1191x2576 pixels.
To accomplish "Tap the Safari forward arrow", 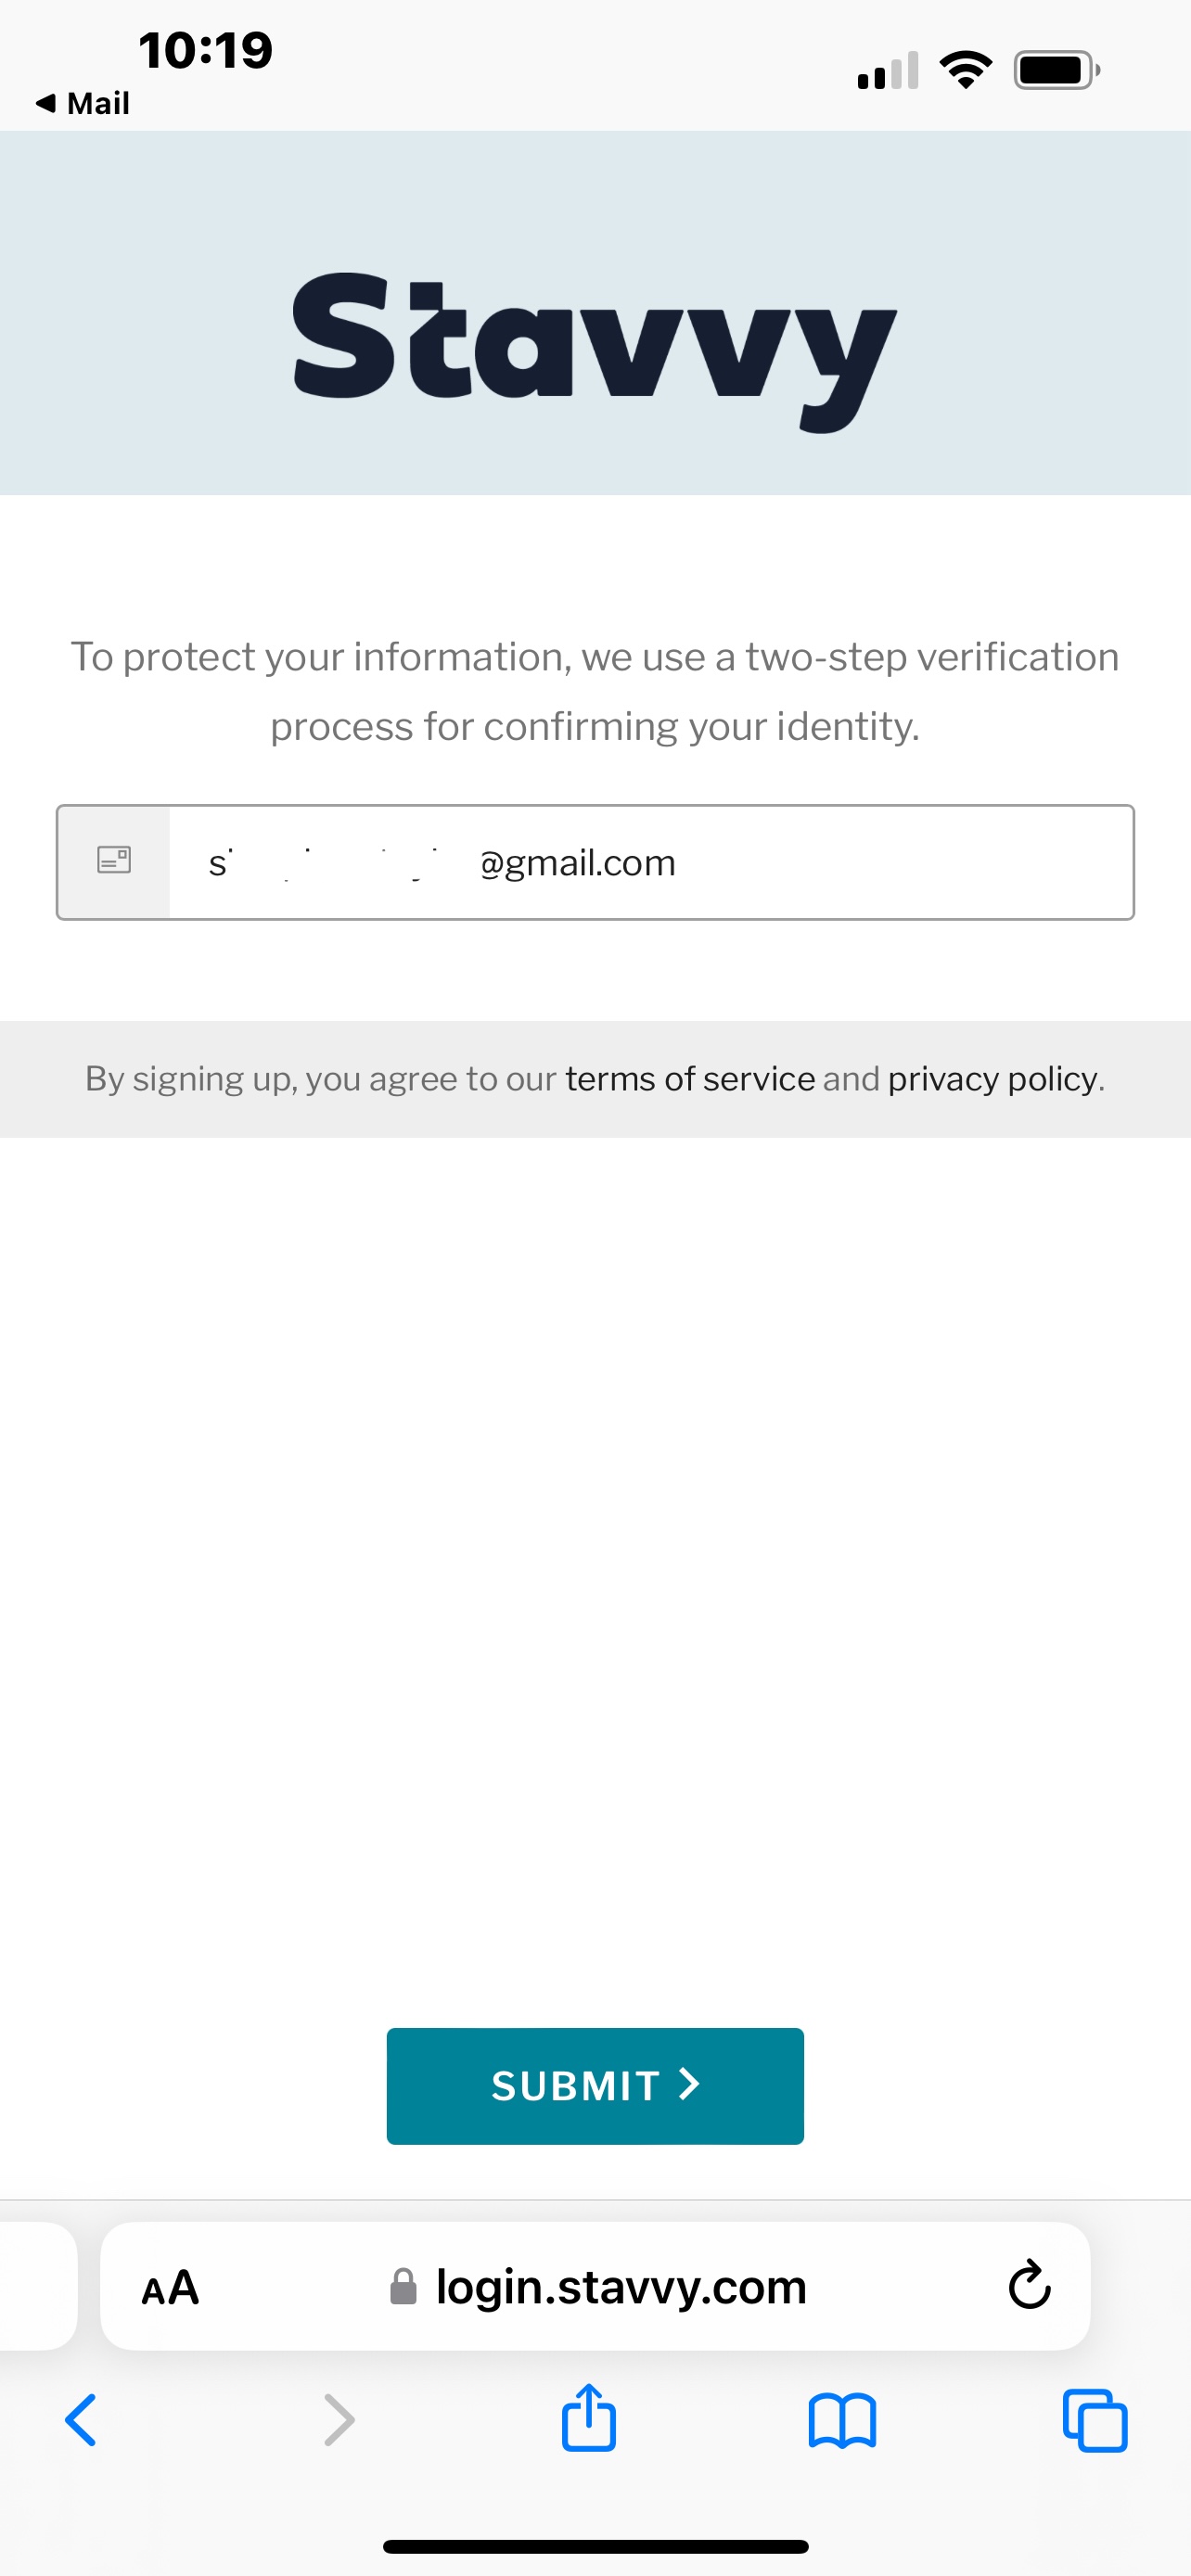I will click(x=340, y=2420).
